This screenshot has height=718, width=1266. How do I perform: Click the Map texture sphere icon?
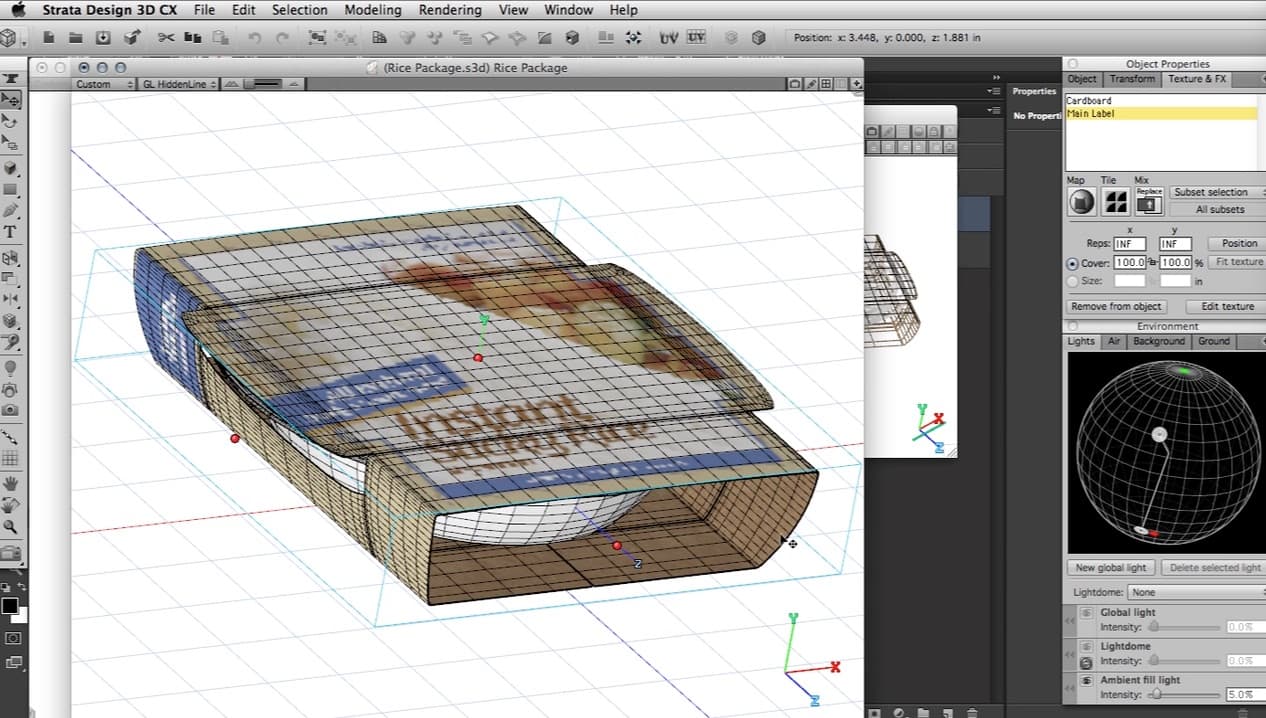pyautogui.click(x=1081, y=202)
